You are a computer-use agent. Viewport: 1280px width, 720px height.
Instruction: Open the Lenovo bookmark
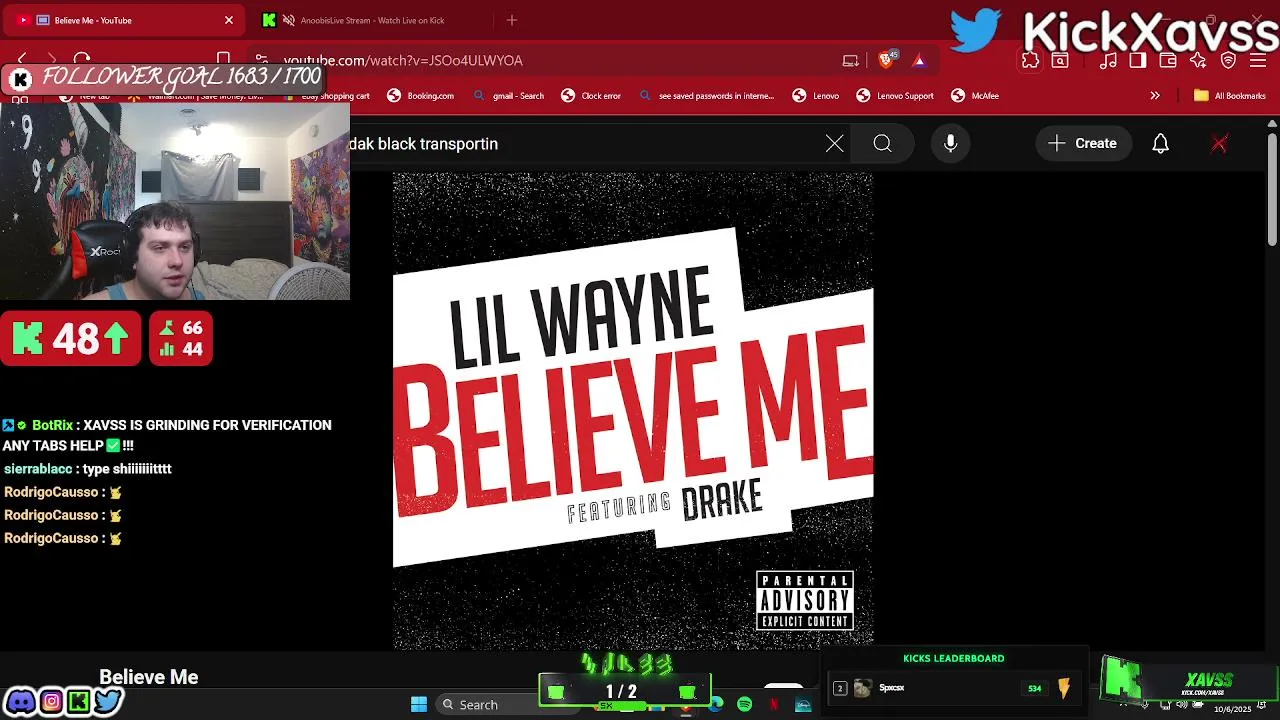[816, 96]
